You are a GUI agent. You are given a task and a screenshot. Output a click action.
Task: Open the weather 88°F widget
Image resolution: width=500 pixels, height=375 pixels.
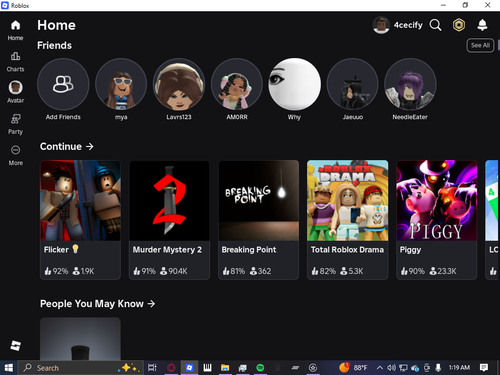pyautogui.click(x=353, y=368)
